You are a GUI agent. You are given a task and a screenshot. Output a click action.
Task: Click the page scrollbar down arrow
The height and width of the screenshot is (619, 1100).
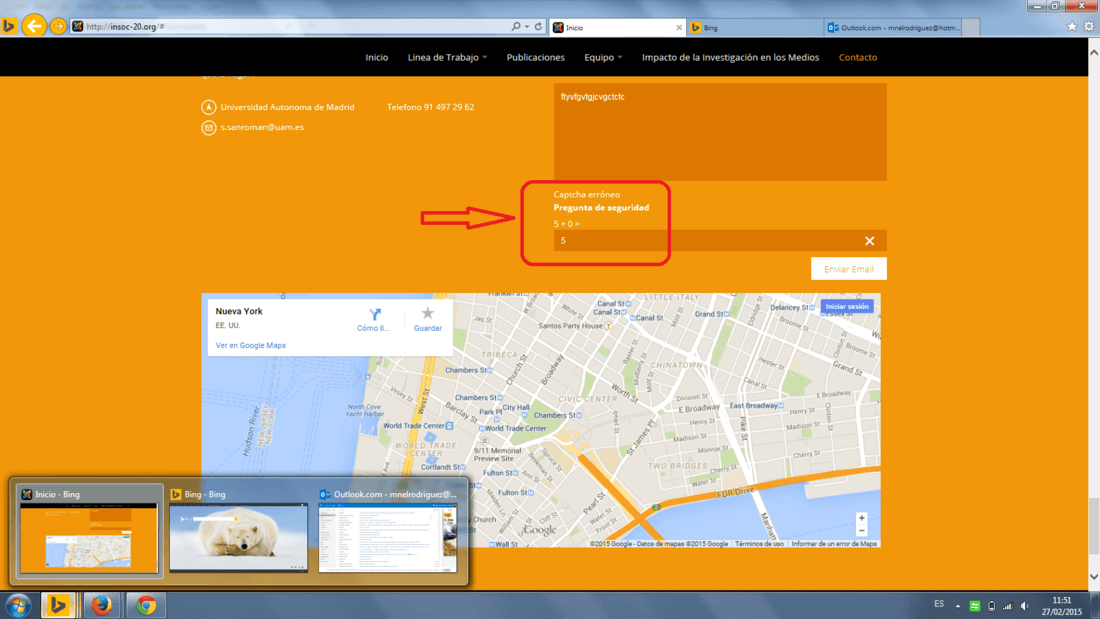1094,577
